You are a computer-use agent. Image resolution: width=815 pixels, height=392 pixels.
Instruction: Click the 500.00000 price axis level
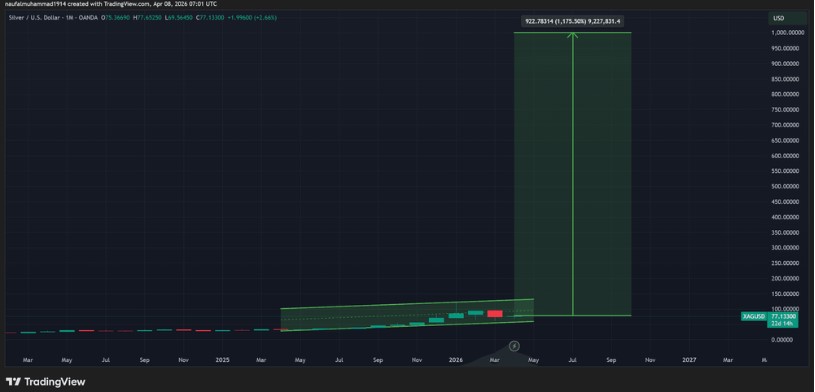pyautogui.click(x=786, y=186)
